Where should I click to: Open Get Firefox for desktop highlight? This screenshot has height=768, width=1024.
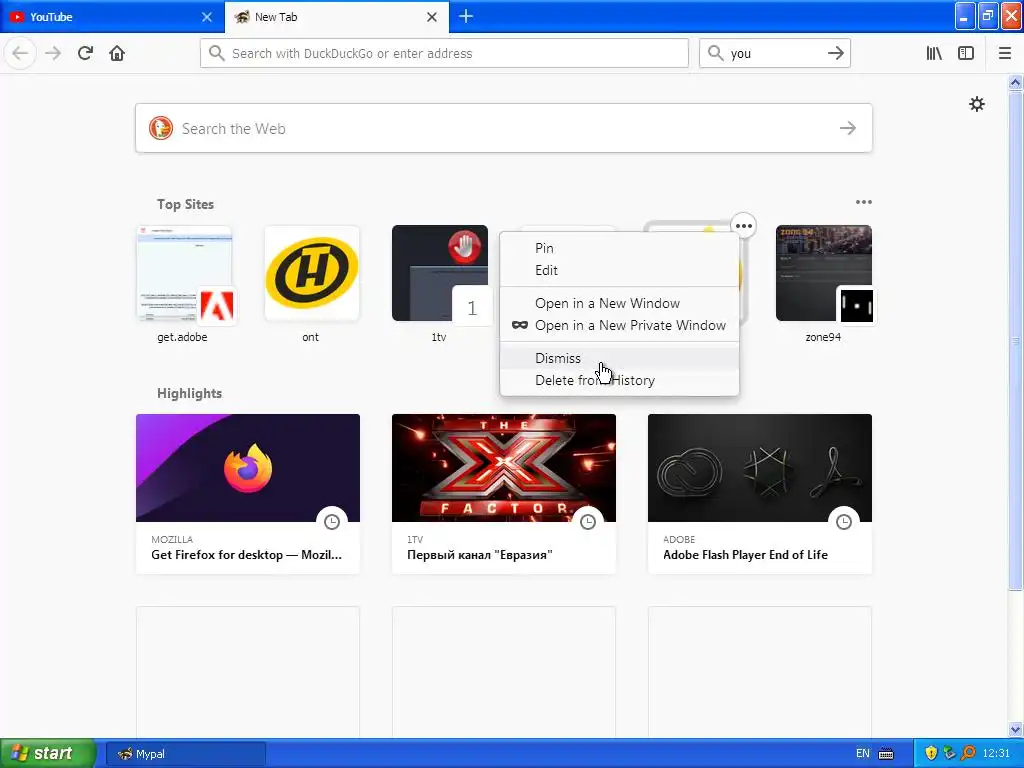(x=248, y=494)
